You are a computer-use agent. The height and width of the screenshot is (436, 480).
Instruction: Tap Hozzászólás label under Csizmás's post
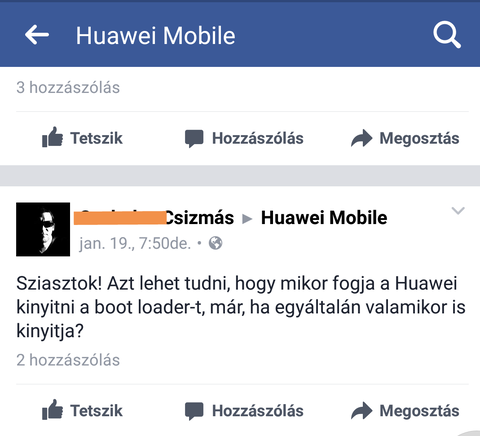point(258,411)
